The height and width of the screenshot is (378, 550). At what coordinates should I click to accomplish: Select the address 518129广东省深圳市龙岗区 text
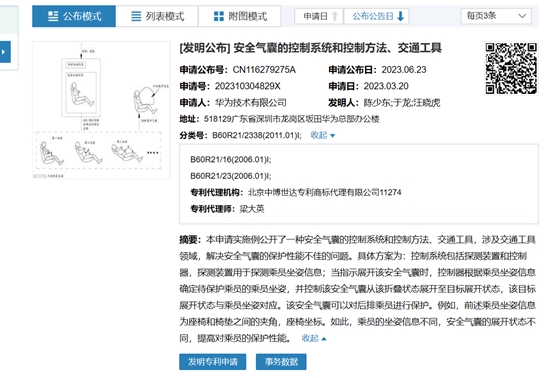coord(291,119)
